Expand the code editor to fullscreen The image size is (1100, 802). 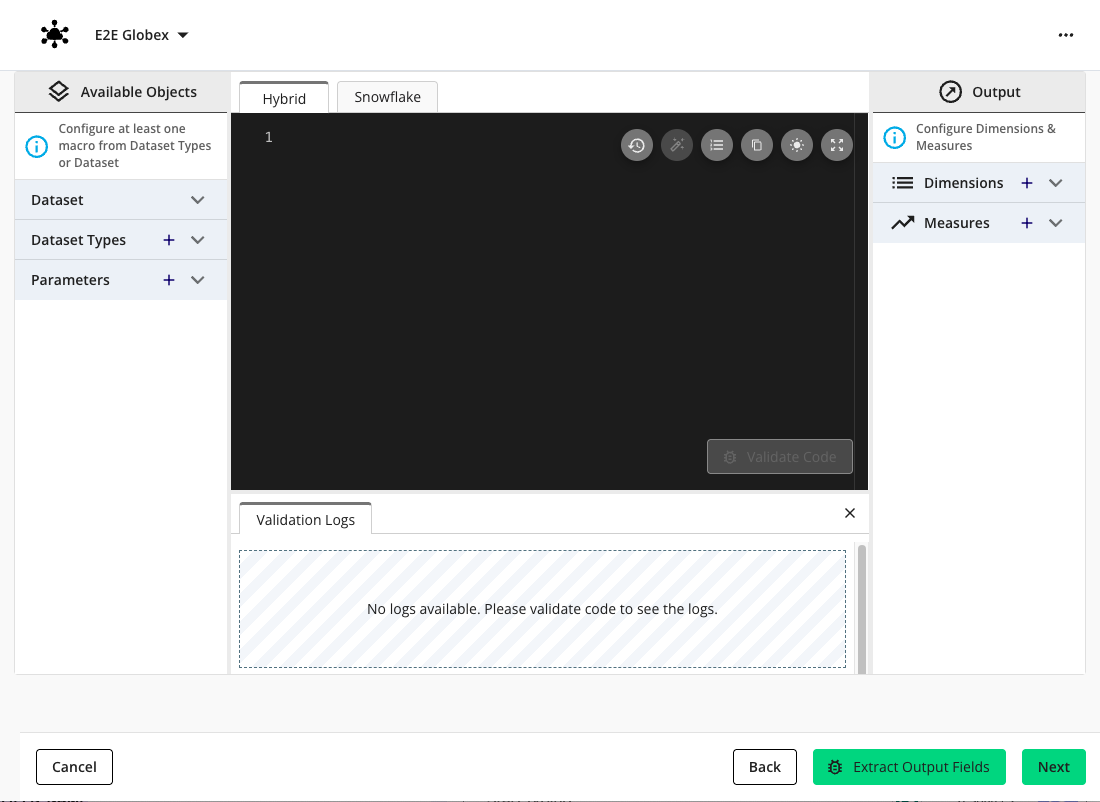pos(837,145)
